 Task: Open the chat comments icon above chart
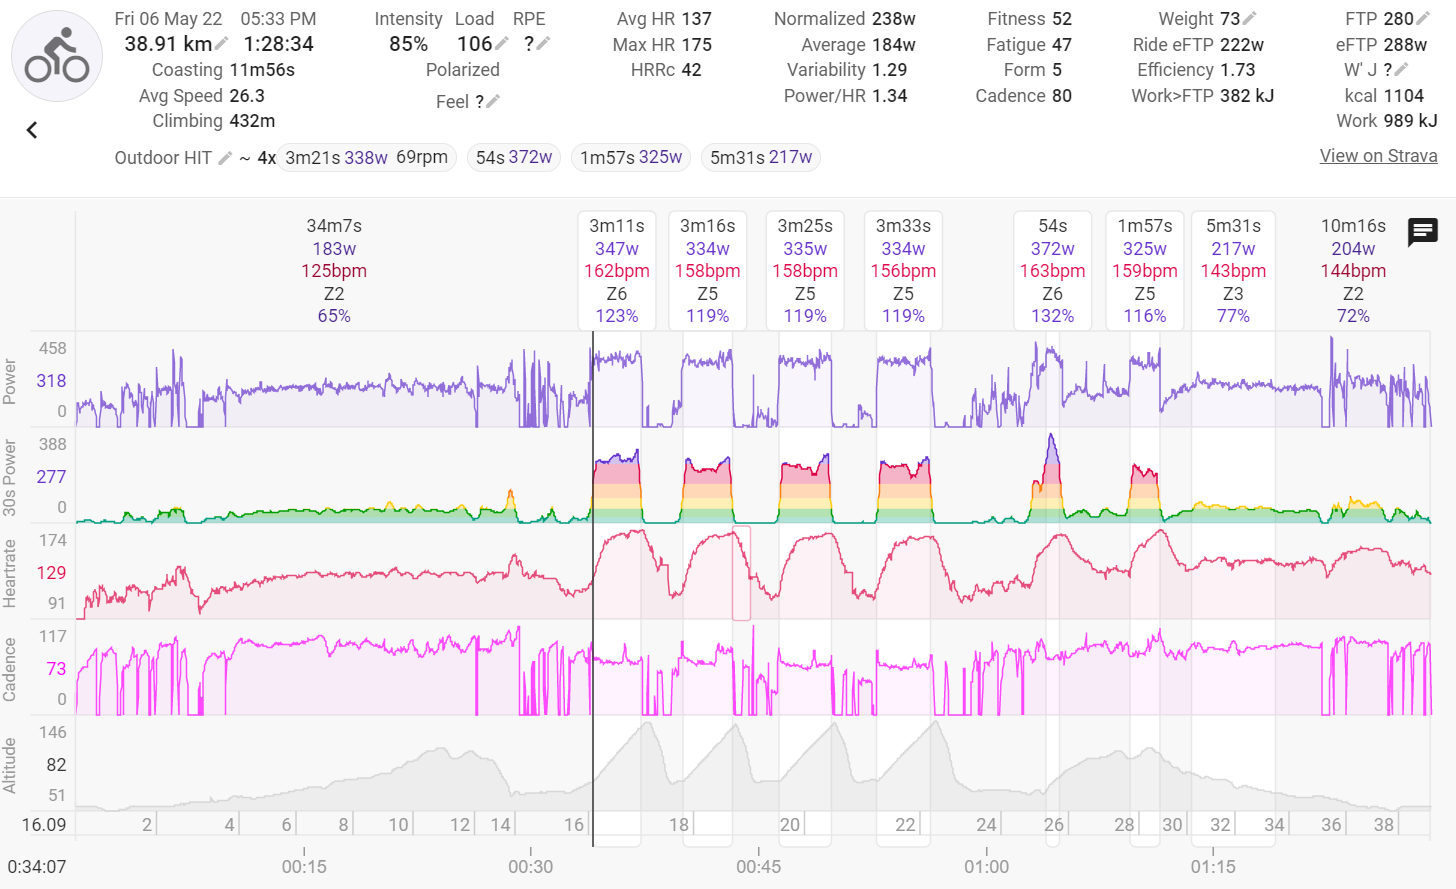point(1422,232)
